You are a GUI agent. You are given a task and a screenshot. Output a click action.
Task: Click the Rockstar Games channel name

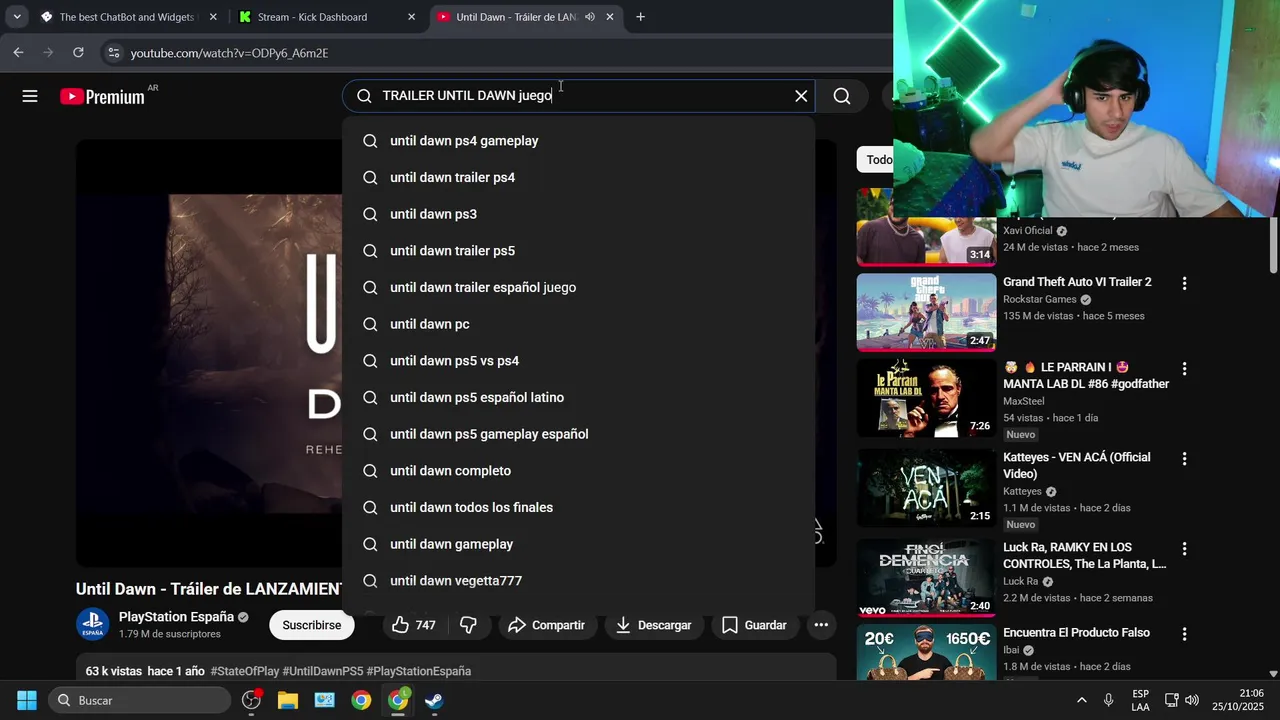[1040, 299]
